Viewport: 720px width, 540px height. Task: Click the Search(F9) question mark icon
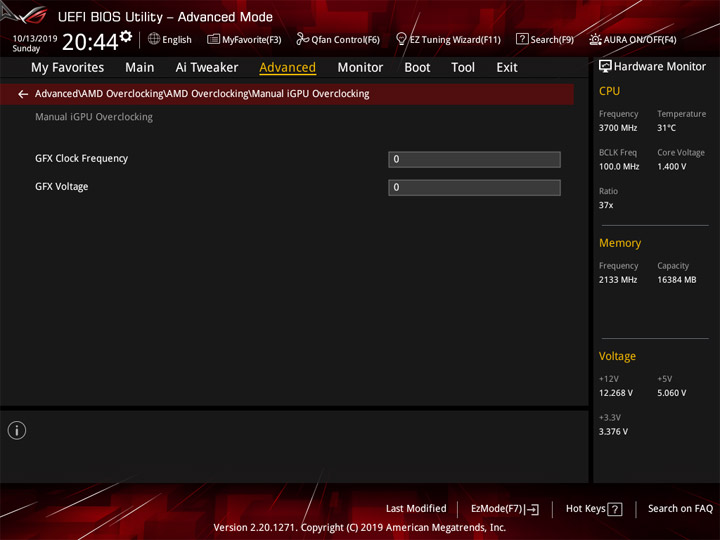(522, 39)
